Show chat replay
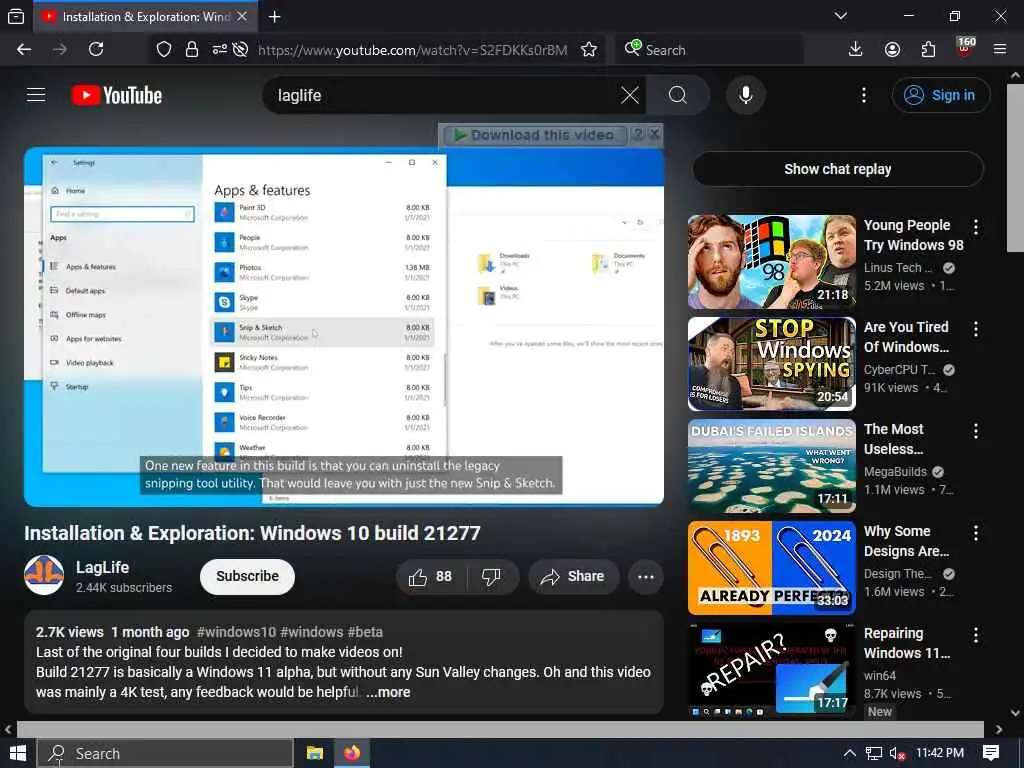This screenshot has height=768, width=1024. (838, 169)
